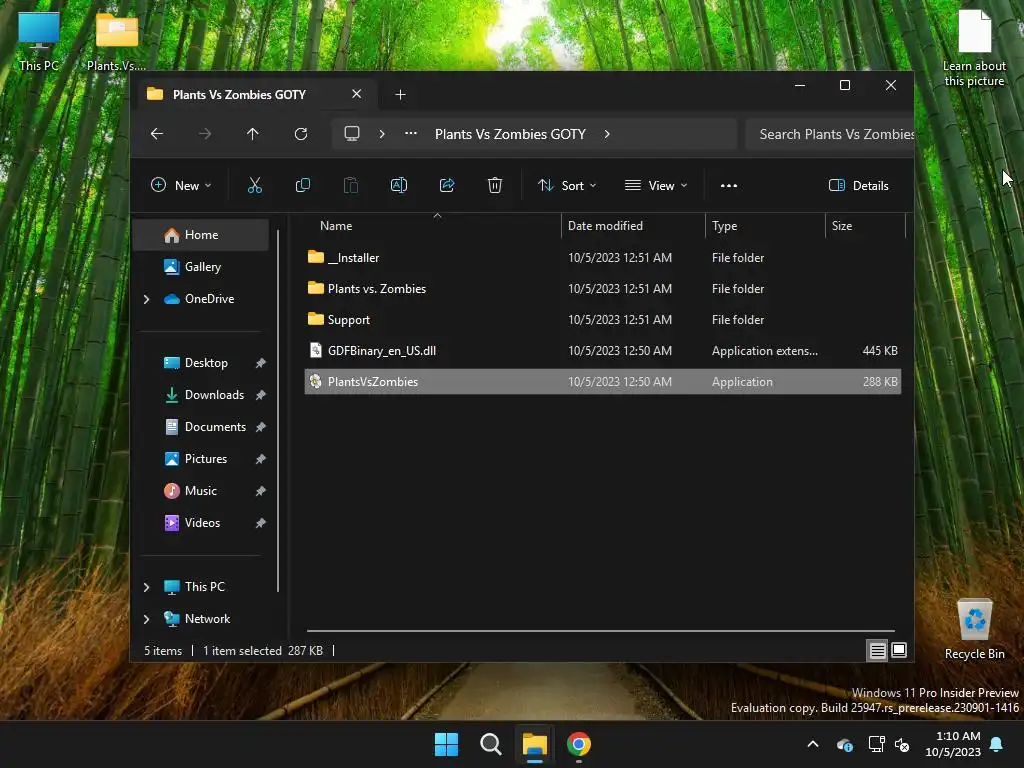Toggle the Details pane
Screen dimensions: 1024x768
coord(858,185)
